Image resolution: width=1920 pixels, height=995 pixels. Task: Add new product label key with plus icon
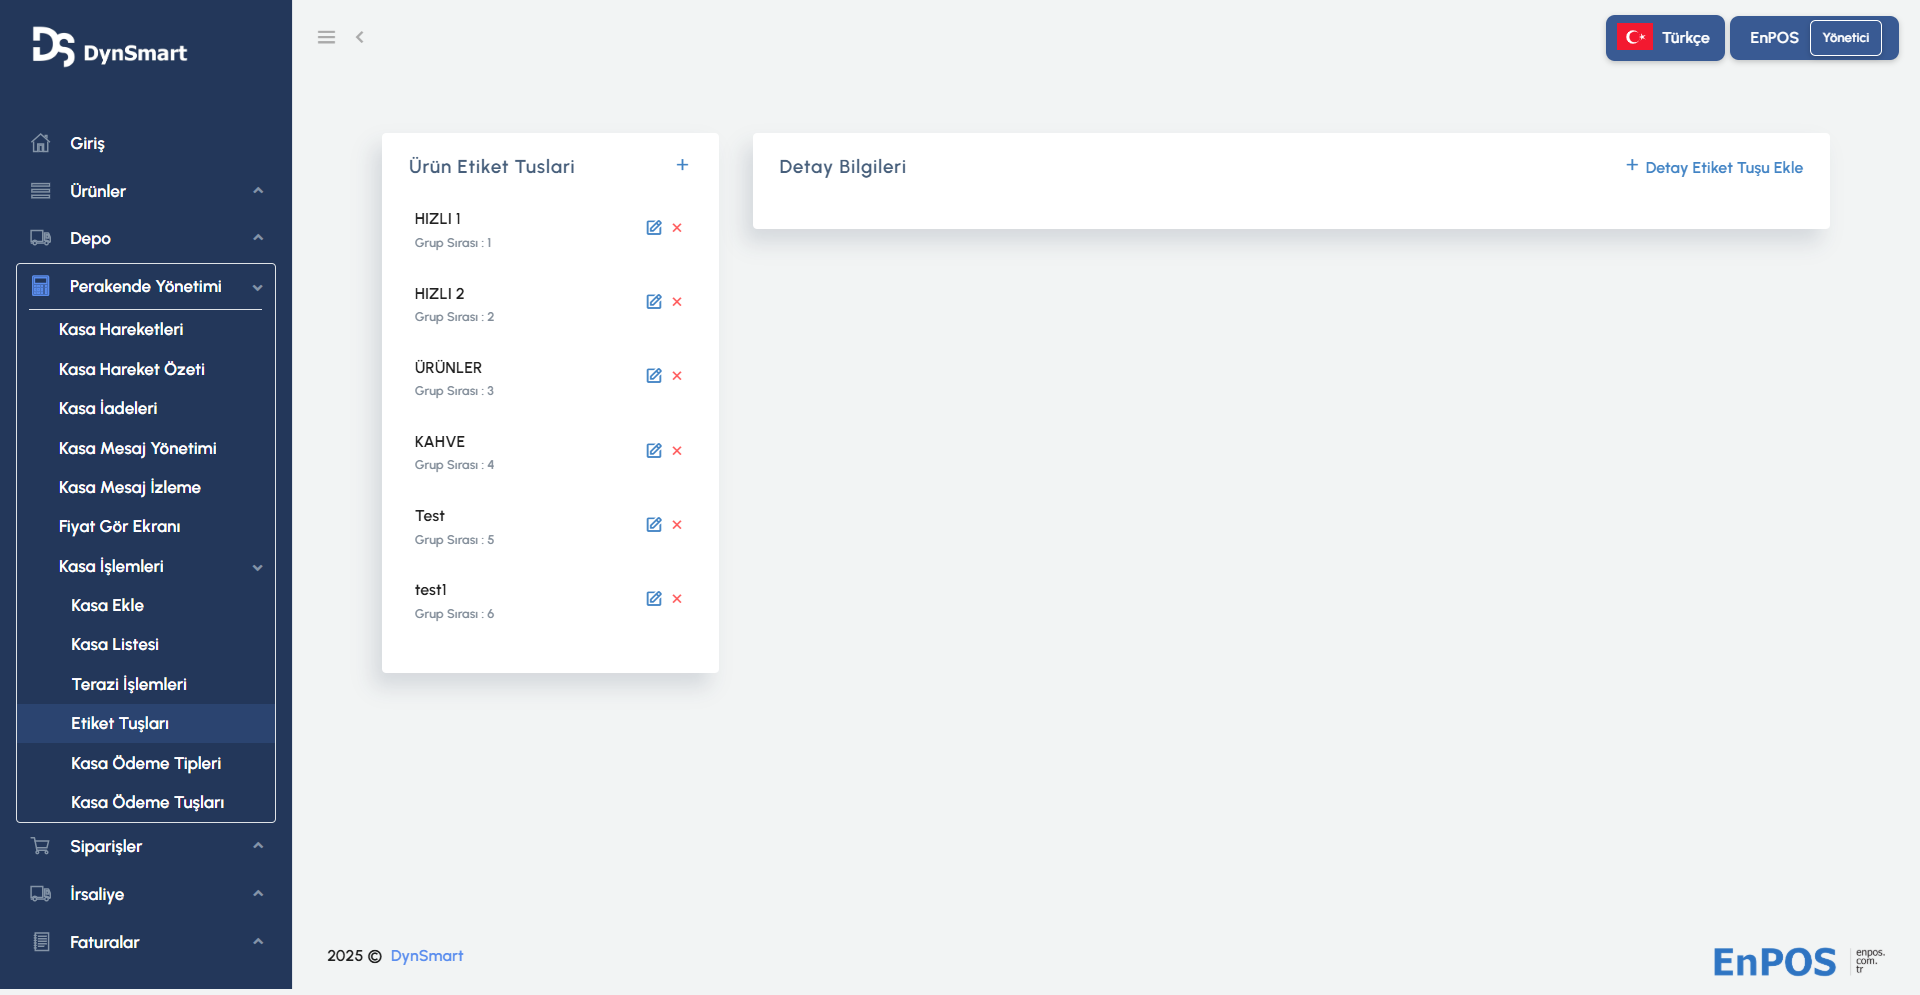(x=682, y=165)
